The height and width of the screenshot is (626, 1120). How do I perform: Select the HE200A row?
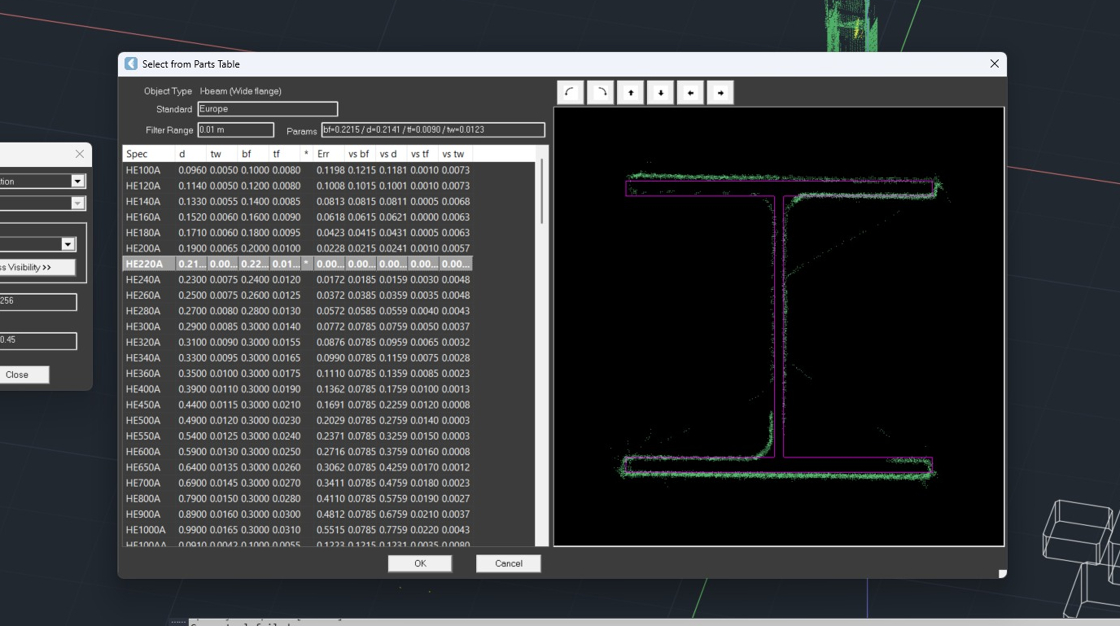point(297,248)
